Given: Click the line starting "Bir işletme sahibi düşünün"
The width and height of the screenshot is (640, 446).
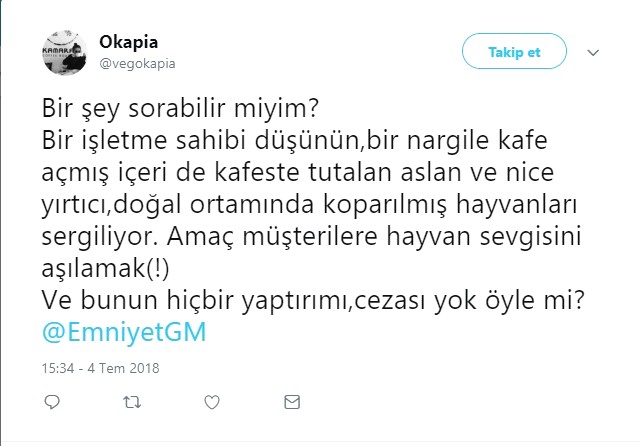Looking at the screenshot, I should pos(279,137).
